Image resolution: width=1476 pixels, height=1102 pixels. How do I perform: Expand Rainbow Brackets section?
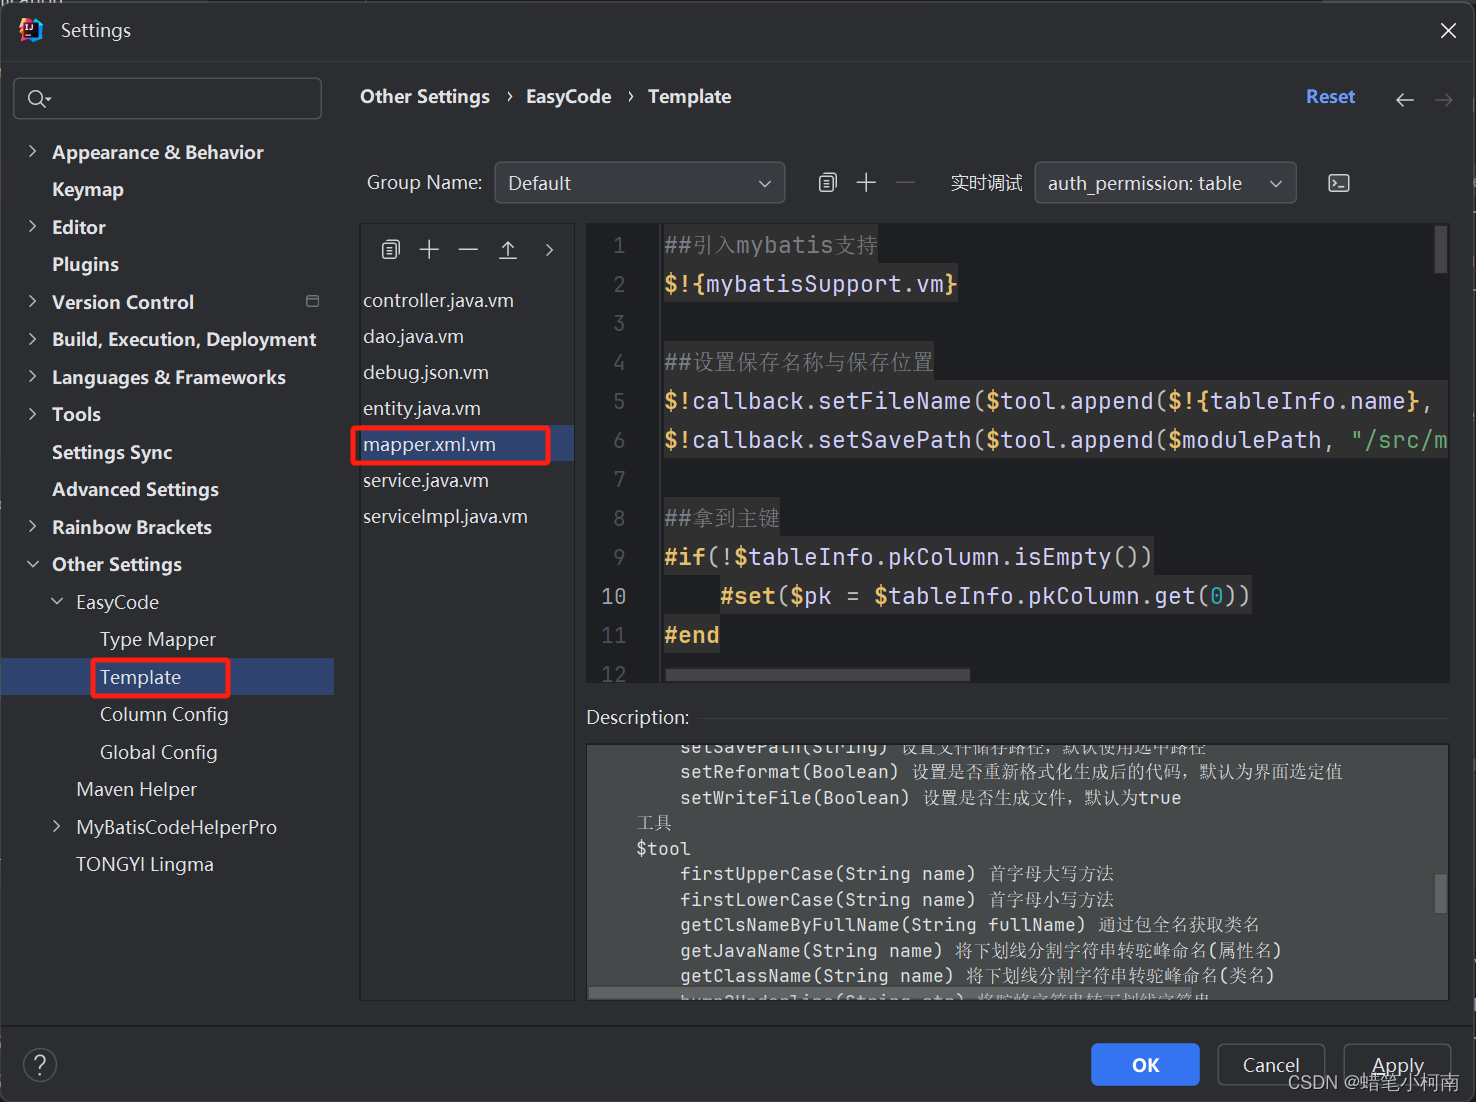[x=32, y=526]
